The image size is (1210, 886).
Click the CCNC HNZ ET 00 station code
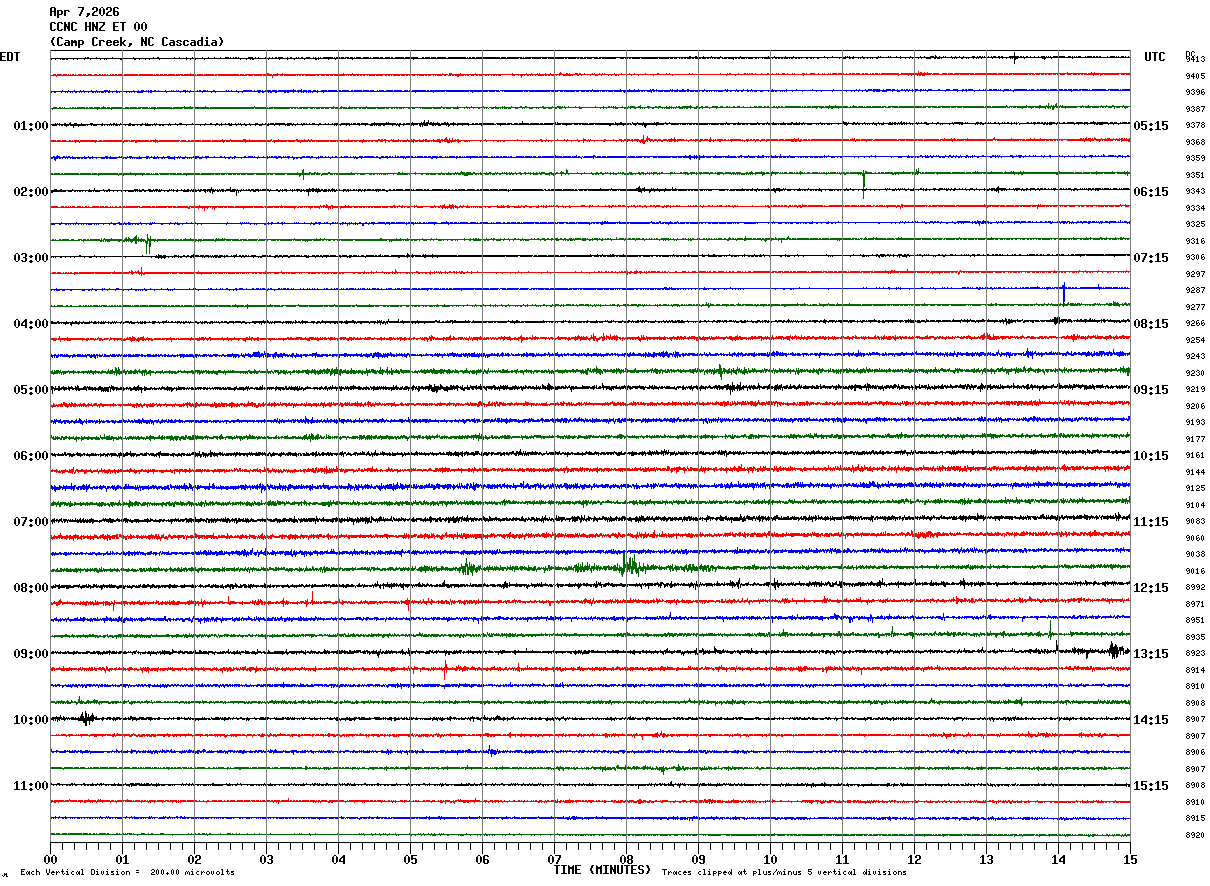point(98,27)
